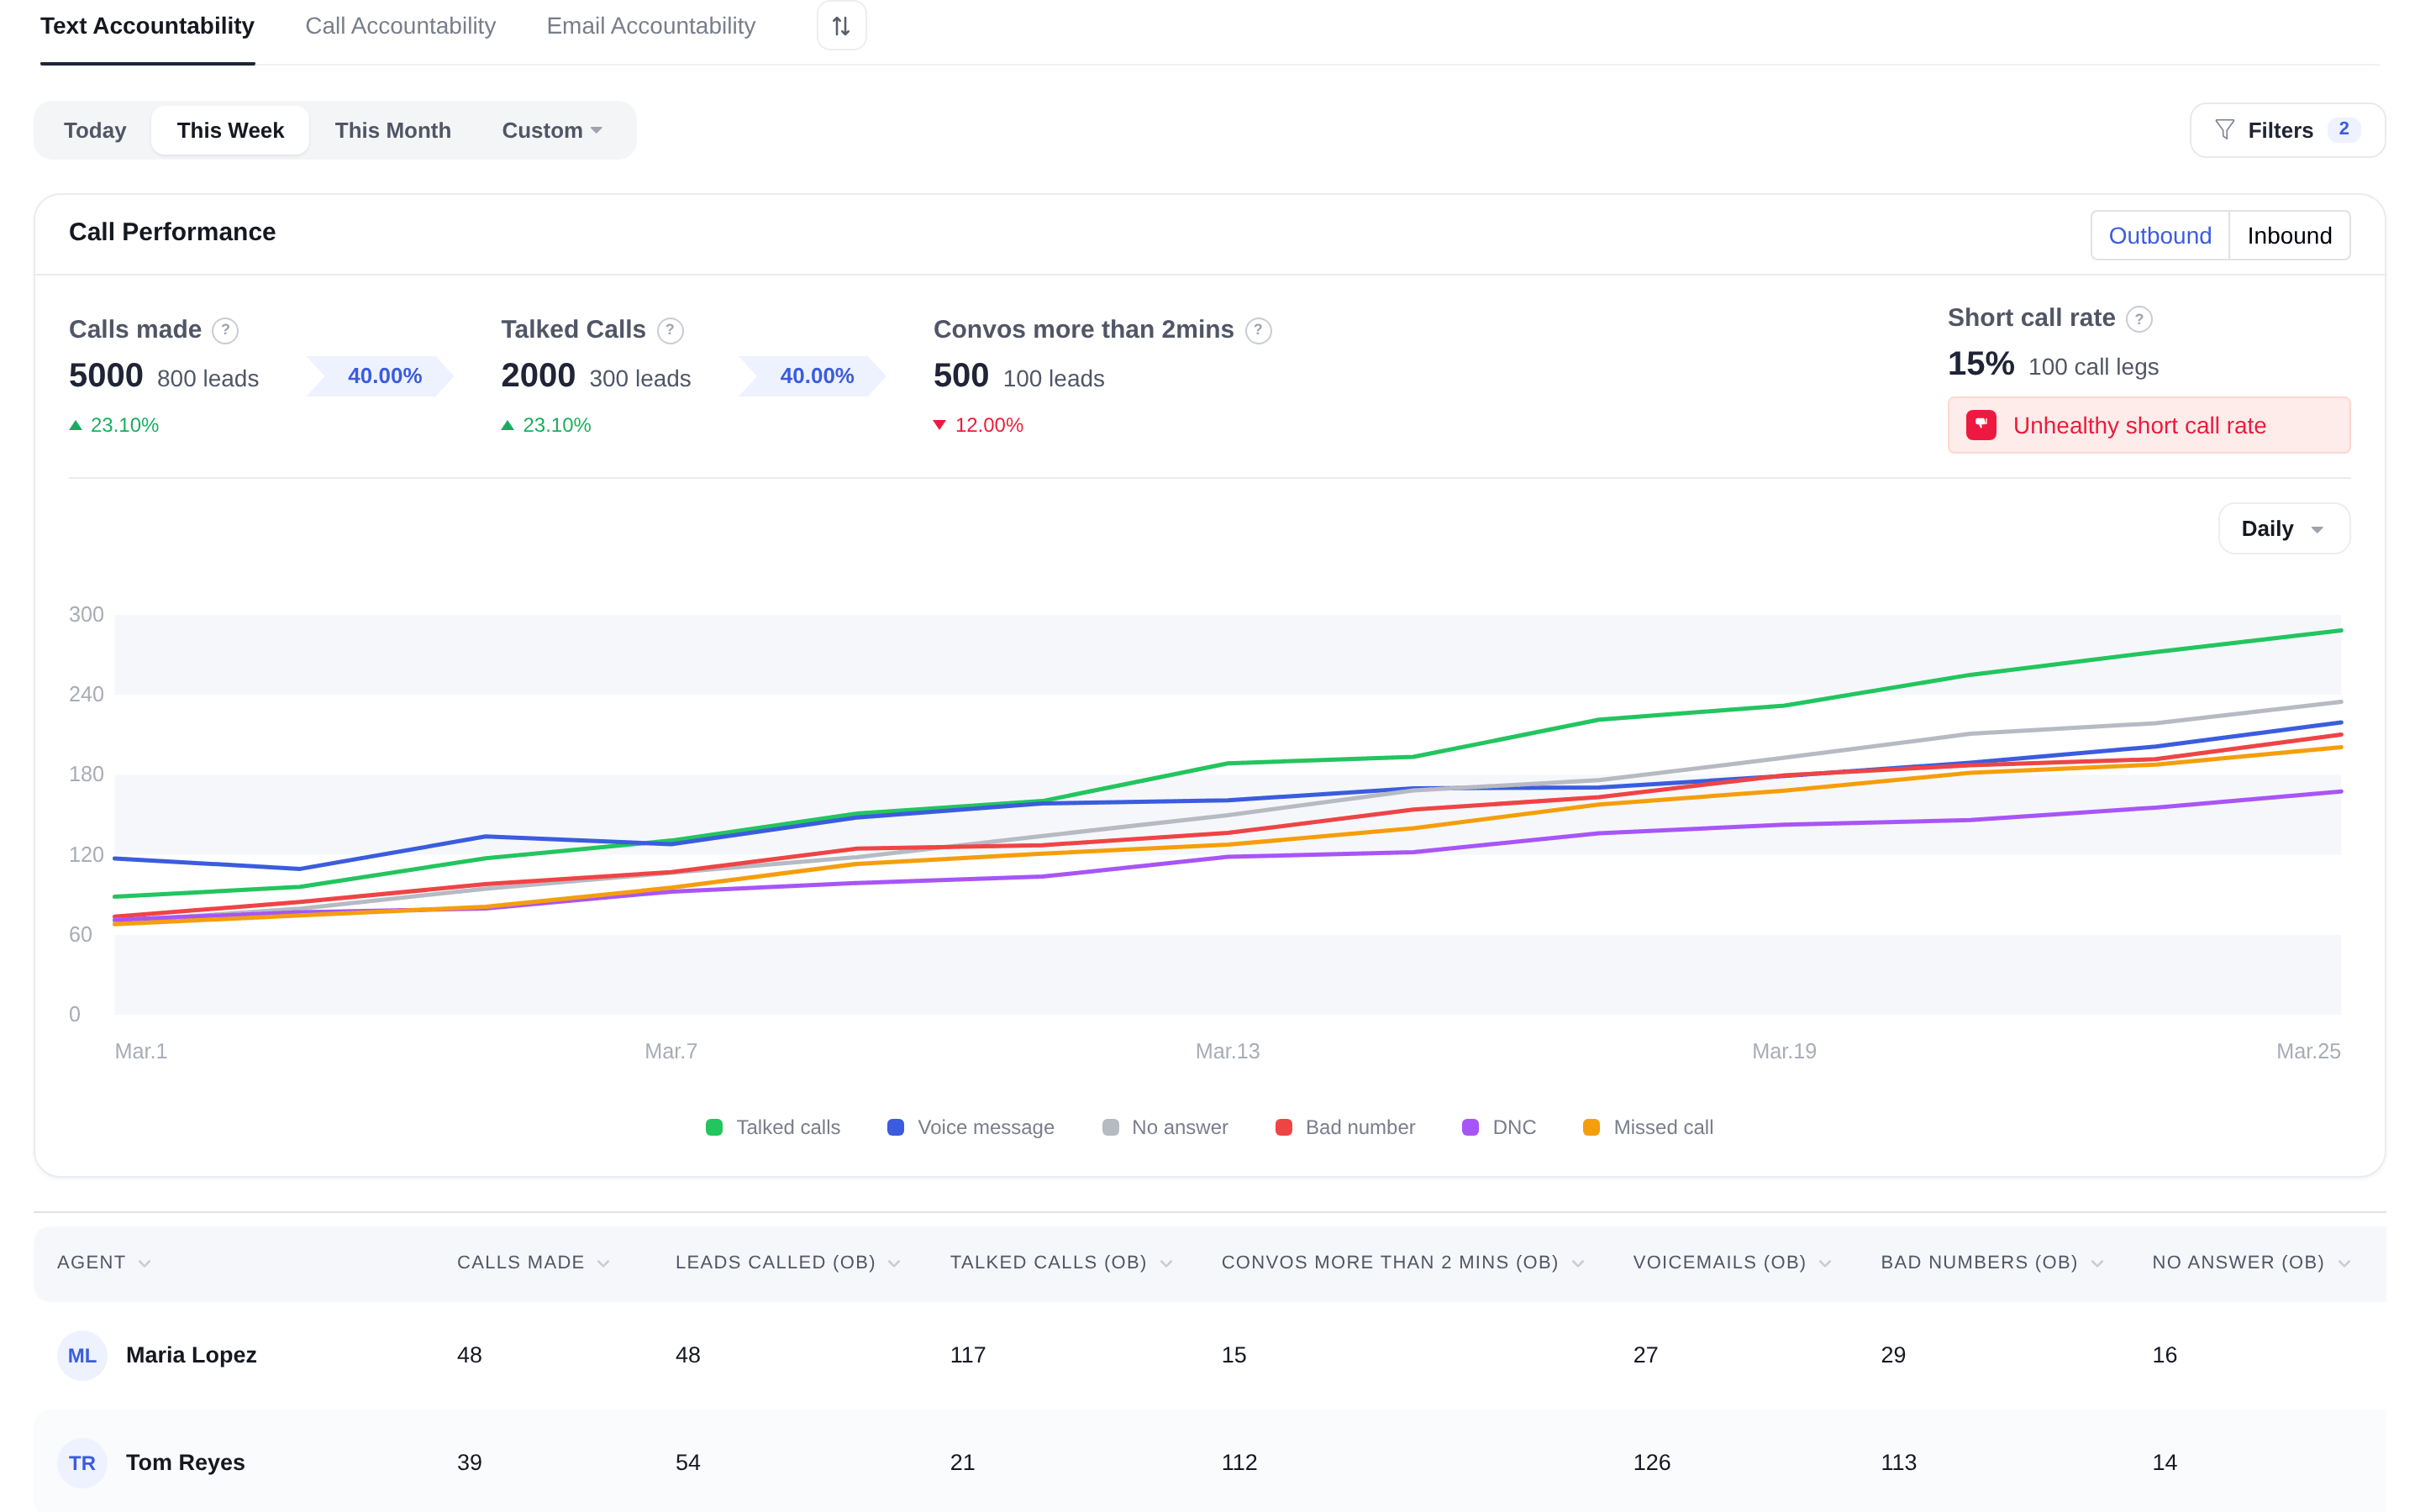The width and height of the screenshot is (2420, 1512).
Task: Click the red thumbs-down unhealthy icon
Action: tap(1981, 425)
